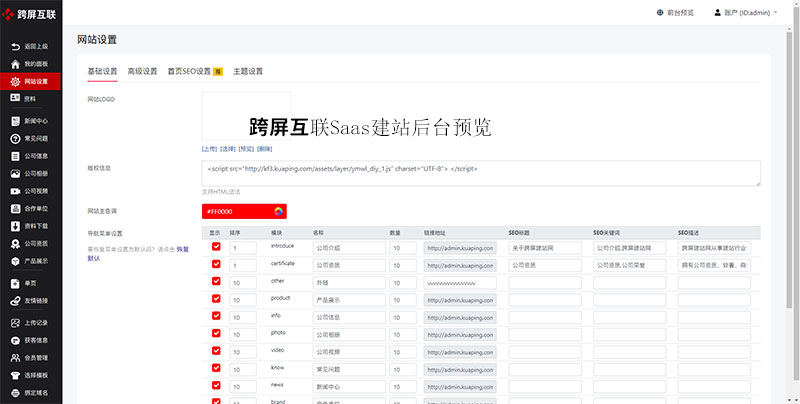Image resolution: width=800 pixels, height=404 pixels.
Task: Toggle display checkbox for know row
Action: pos(216,368)
